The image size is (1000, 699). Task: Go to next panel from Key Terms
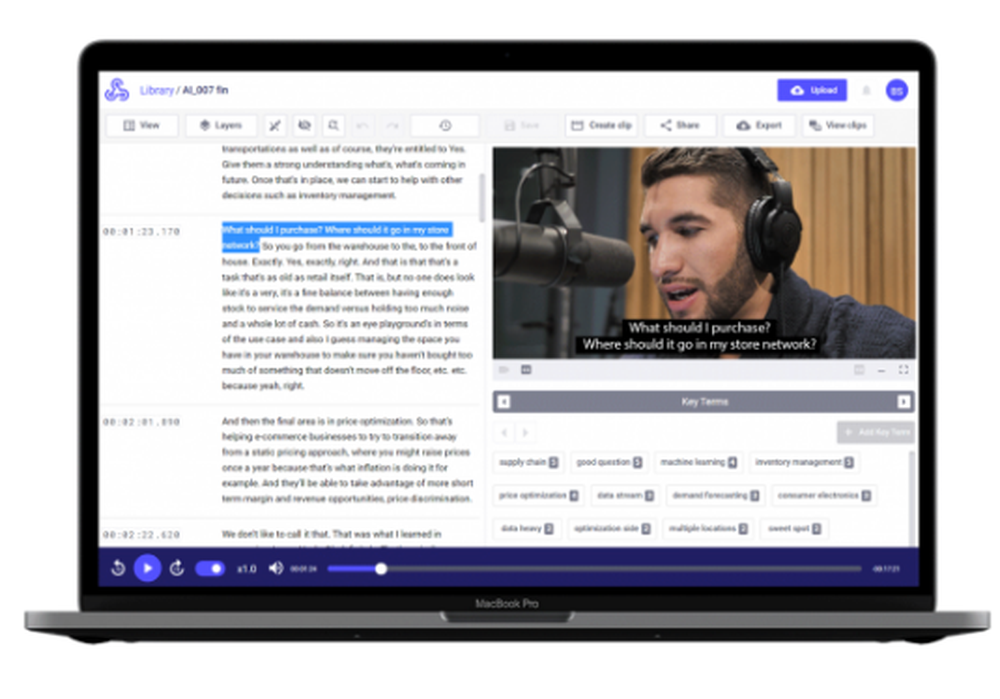[x=904, y=402]
